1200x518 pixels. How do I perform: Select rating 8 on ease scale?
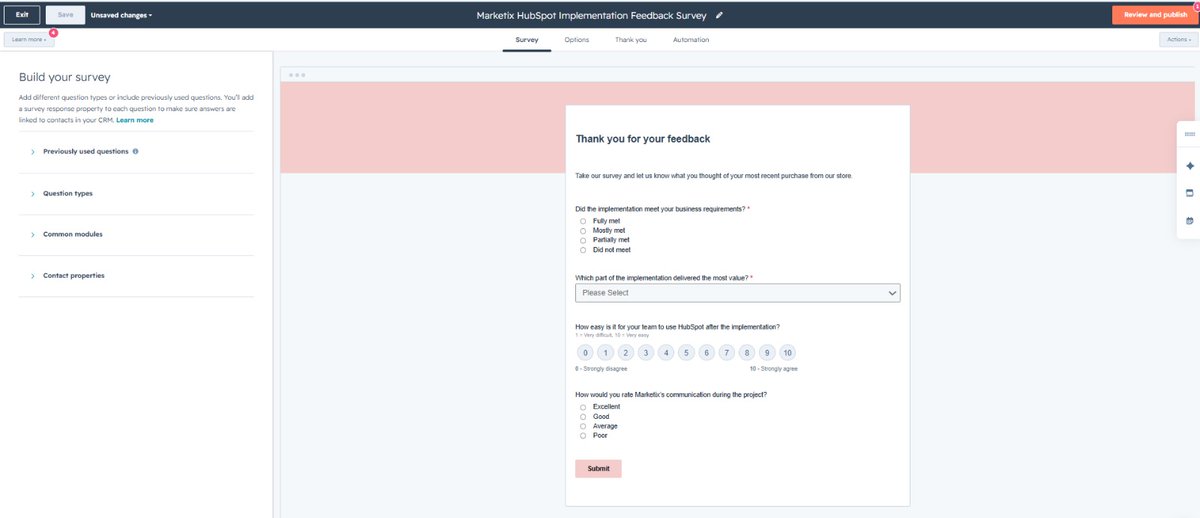tap(747, 352)
